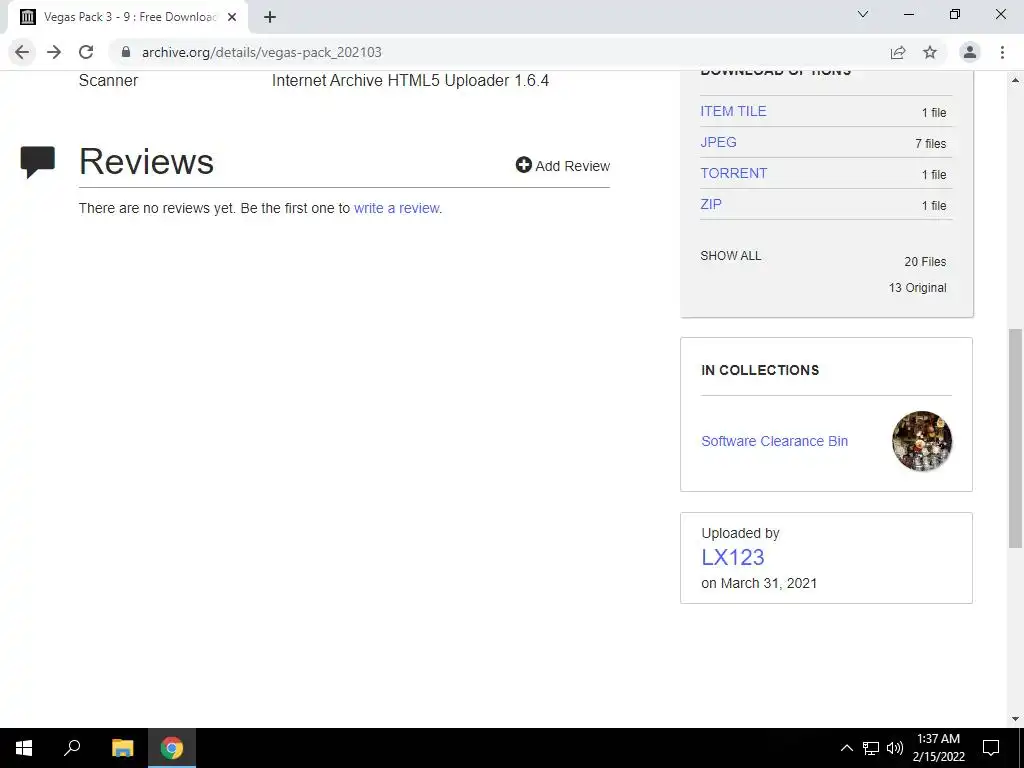This screenshot has height=768, width=1024.
Task: Open Chrome's three-dot menu
Action: pyautogui.click(x=1002, y=52)
